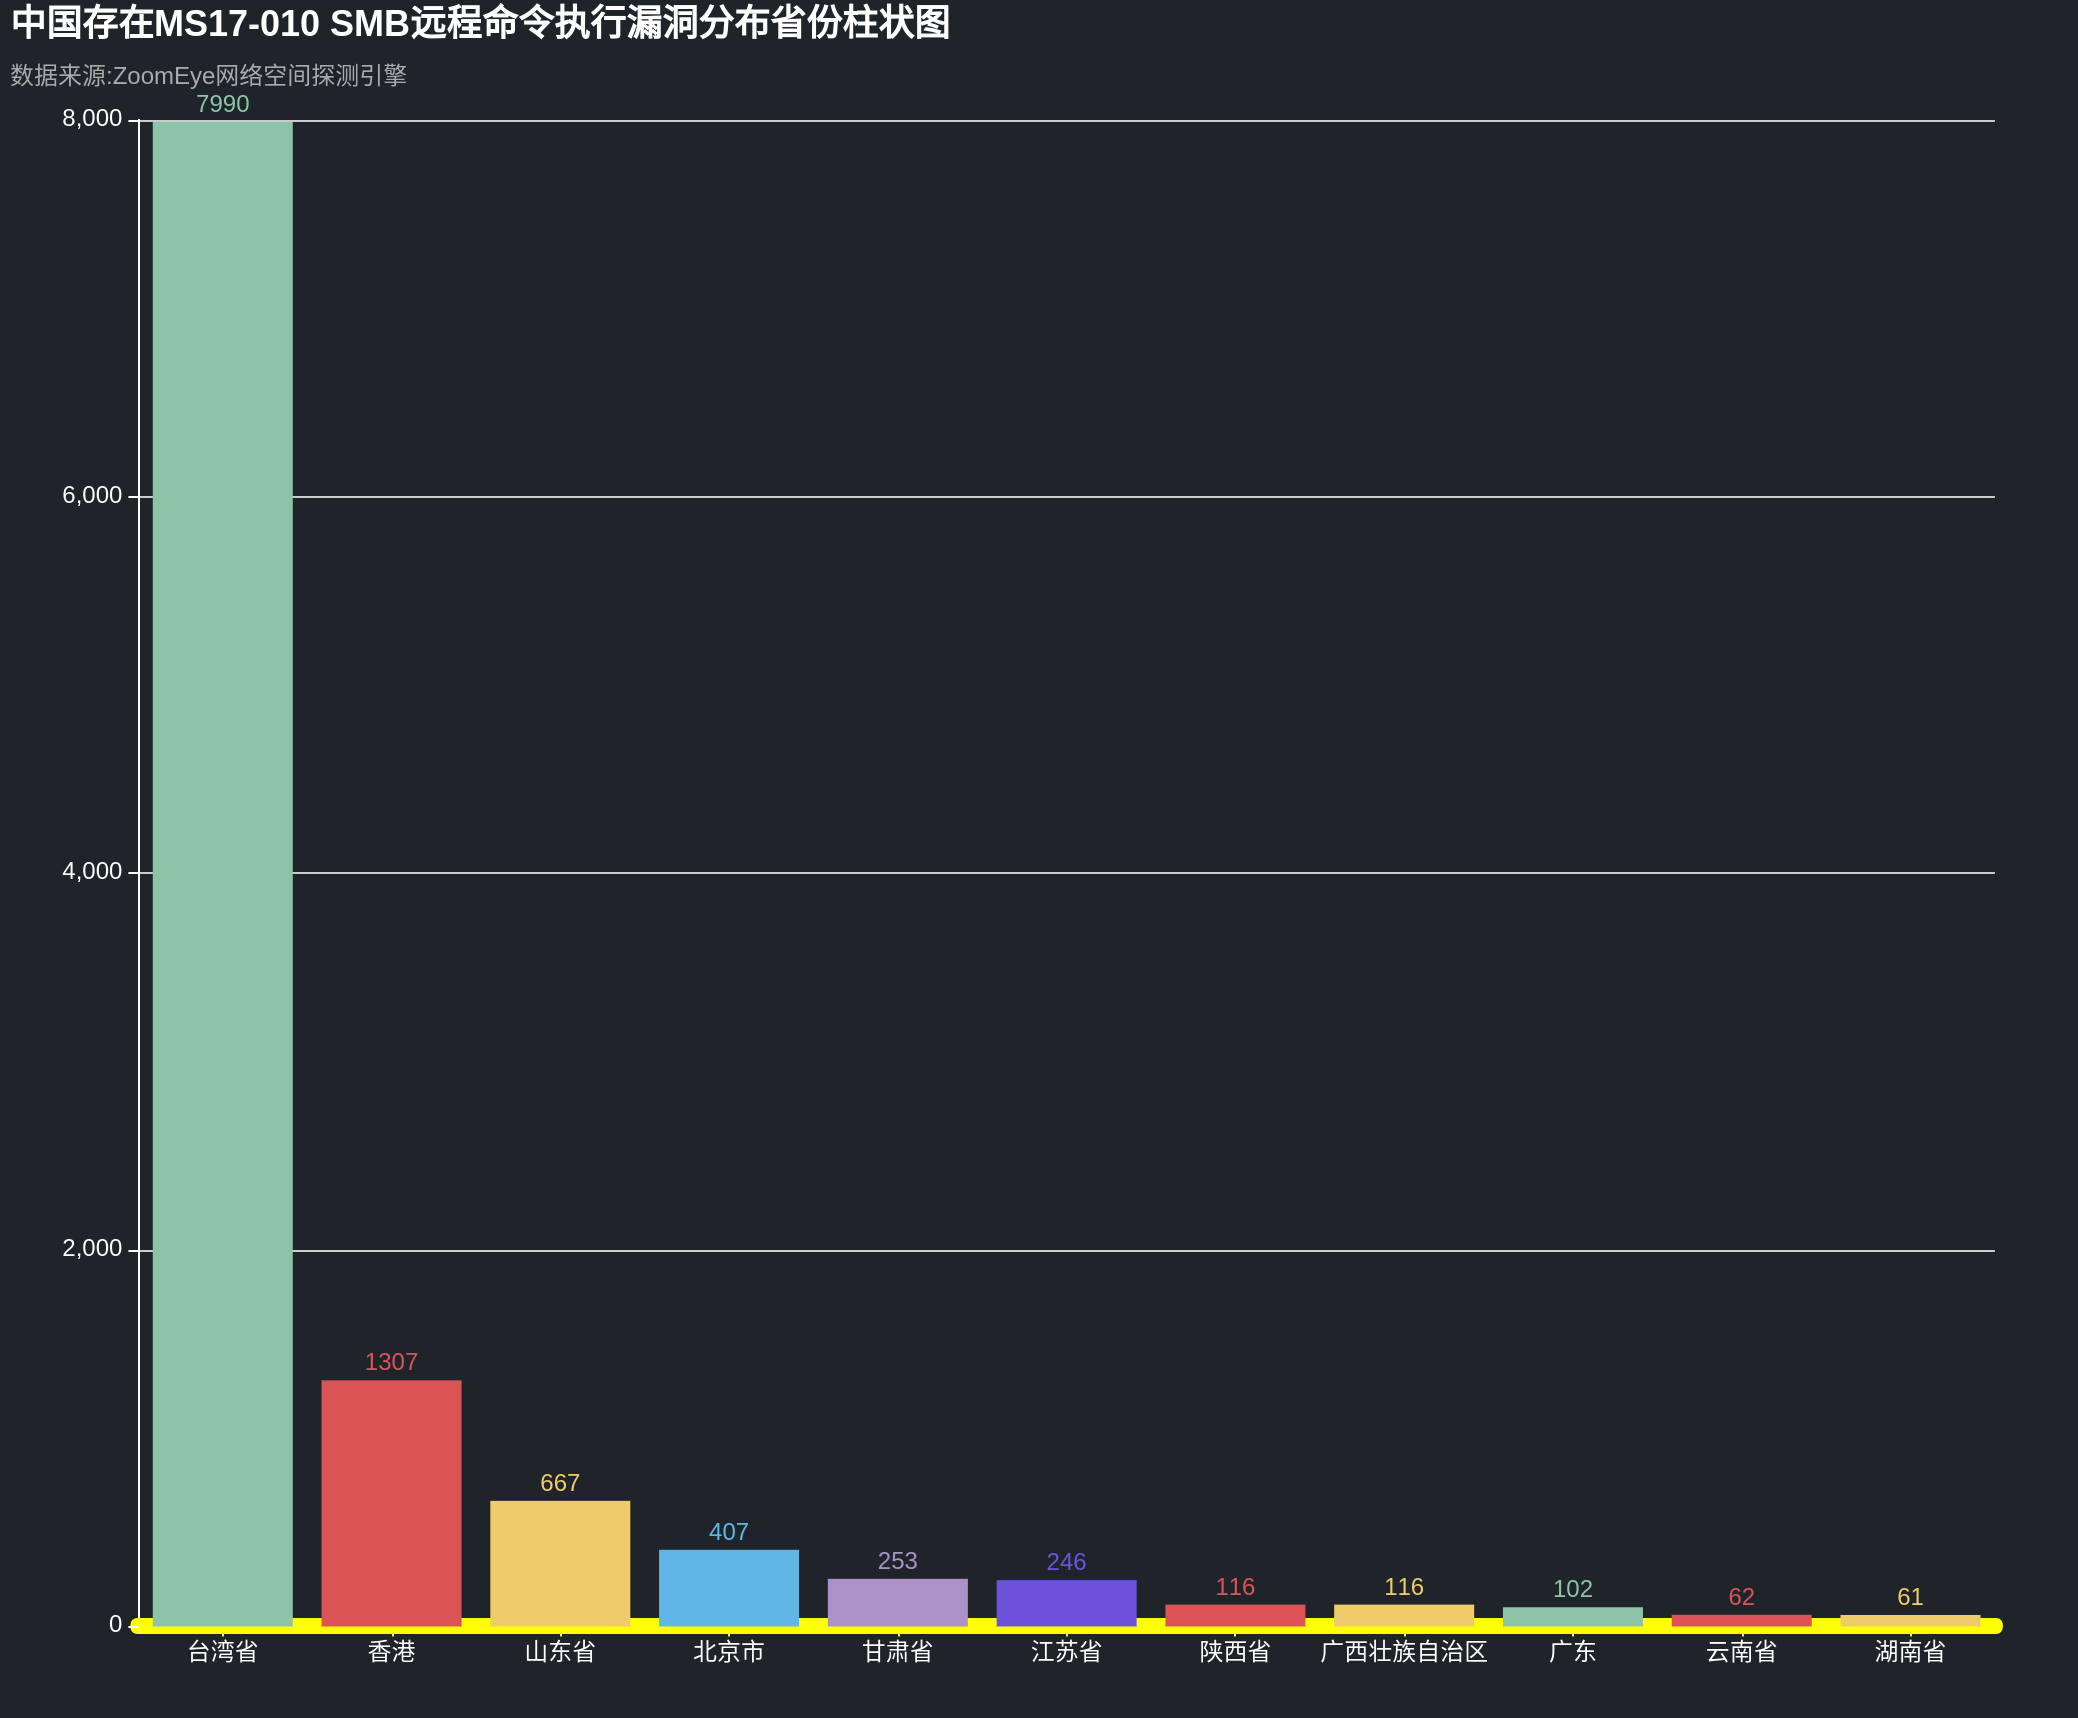Select the red 香港 bar
The width and height of the screenshot is (2078, 1718).
pyautogui.click(x=391, y=1503)
